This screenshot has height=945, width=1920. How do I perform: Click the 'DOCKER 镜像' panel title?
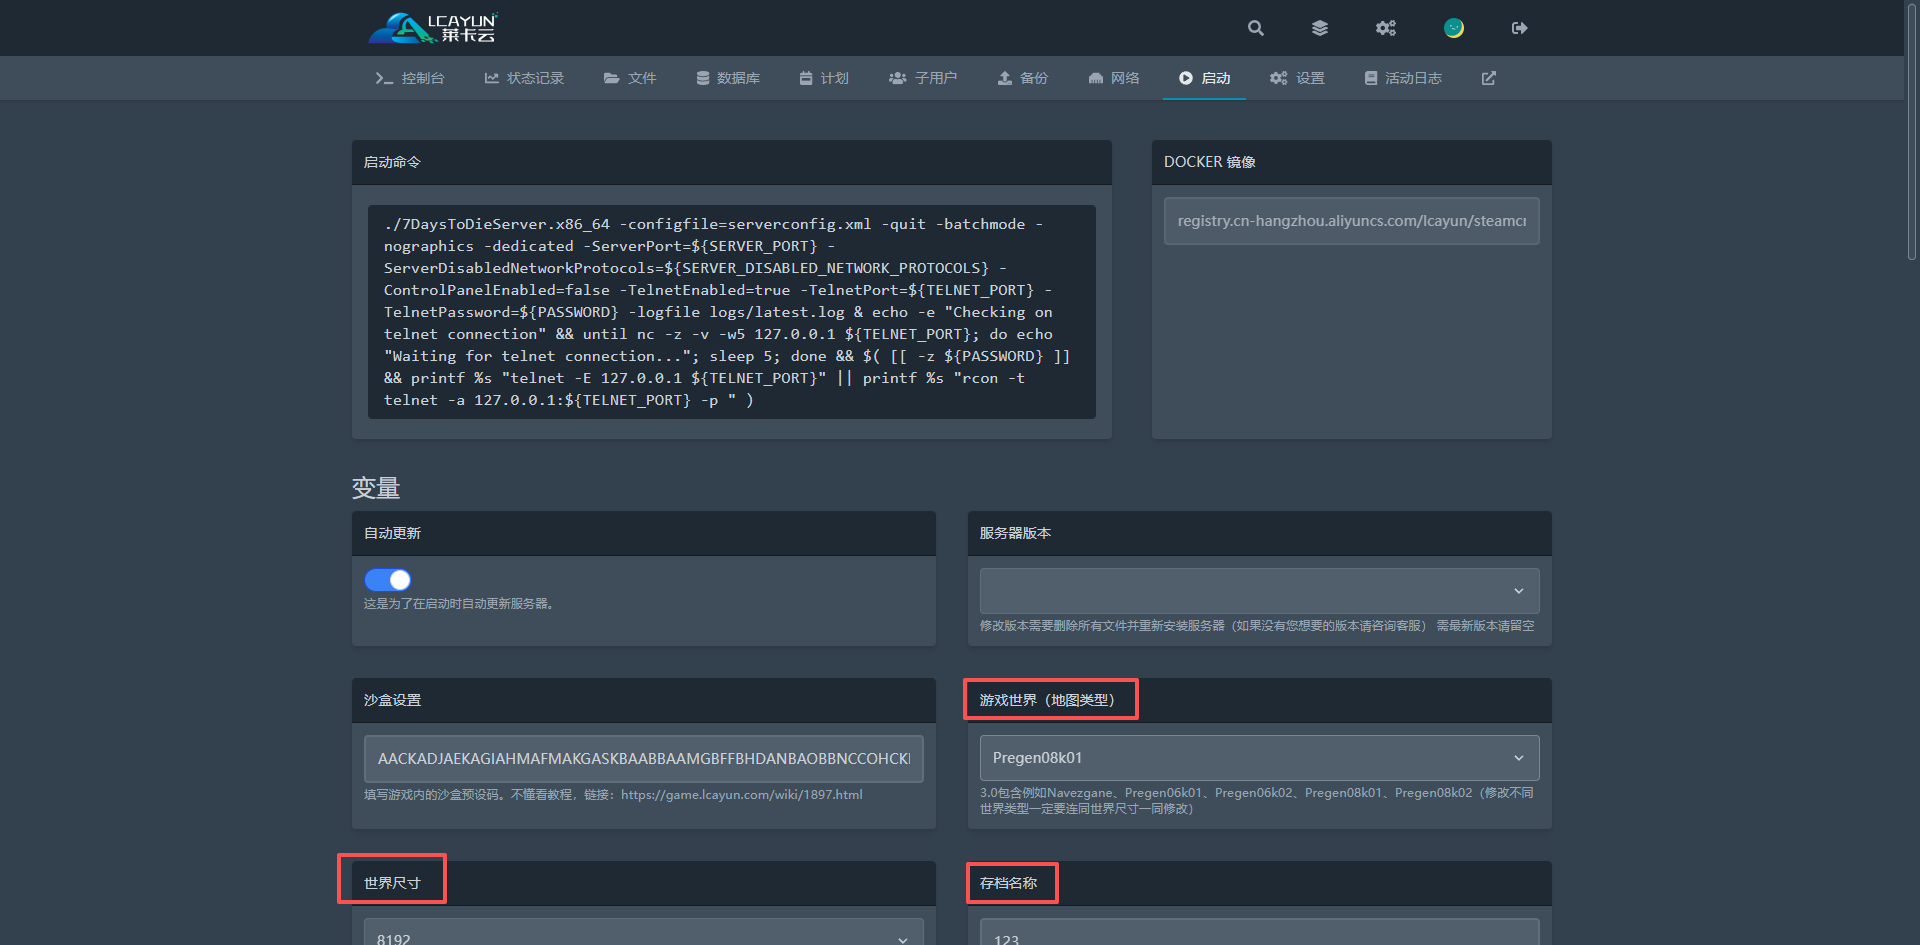coord(1210,162)
